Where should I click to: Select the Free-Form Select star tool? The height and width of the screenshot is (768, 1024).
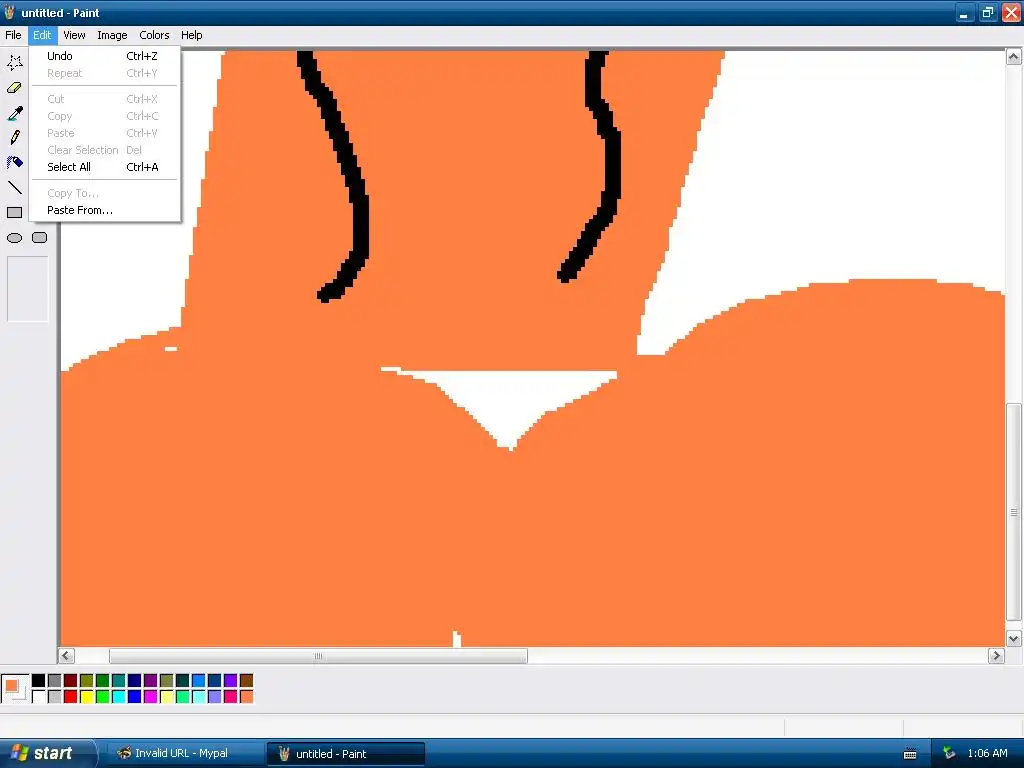point(15,62)
